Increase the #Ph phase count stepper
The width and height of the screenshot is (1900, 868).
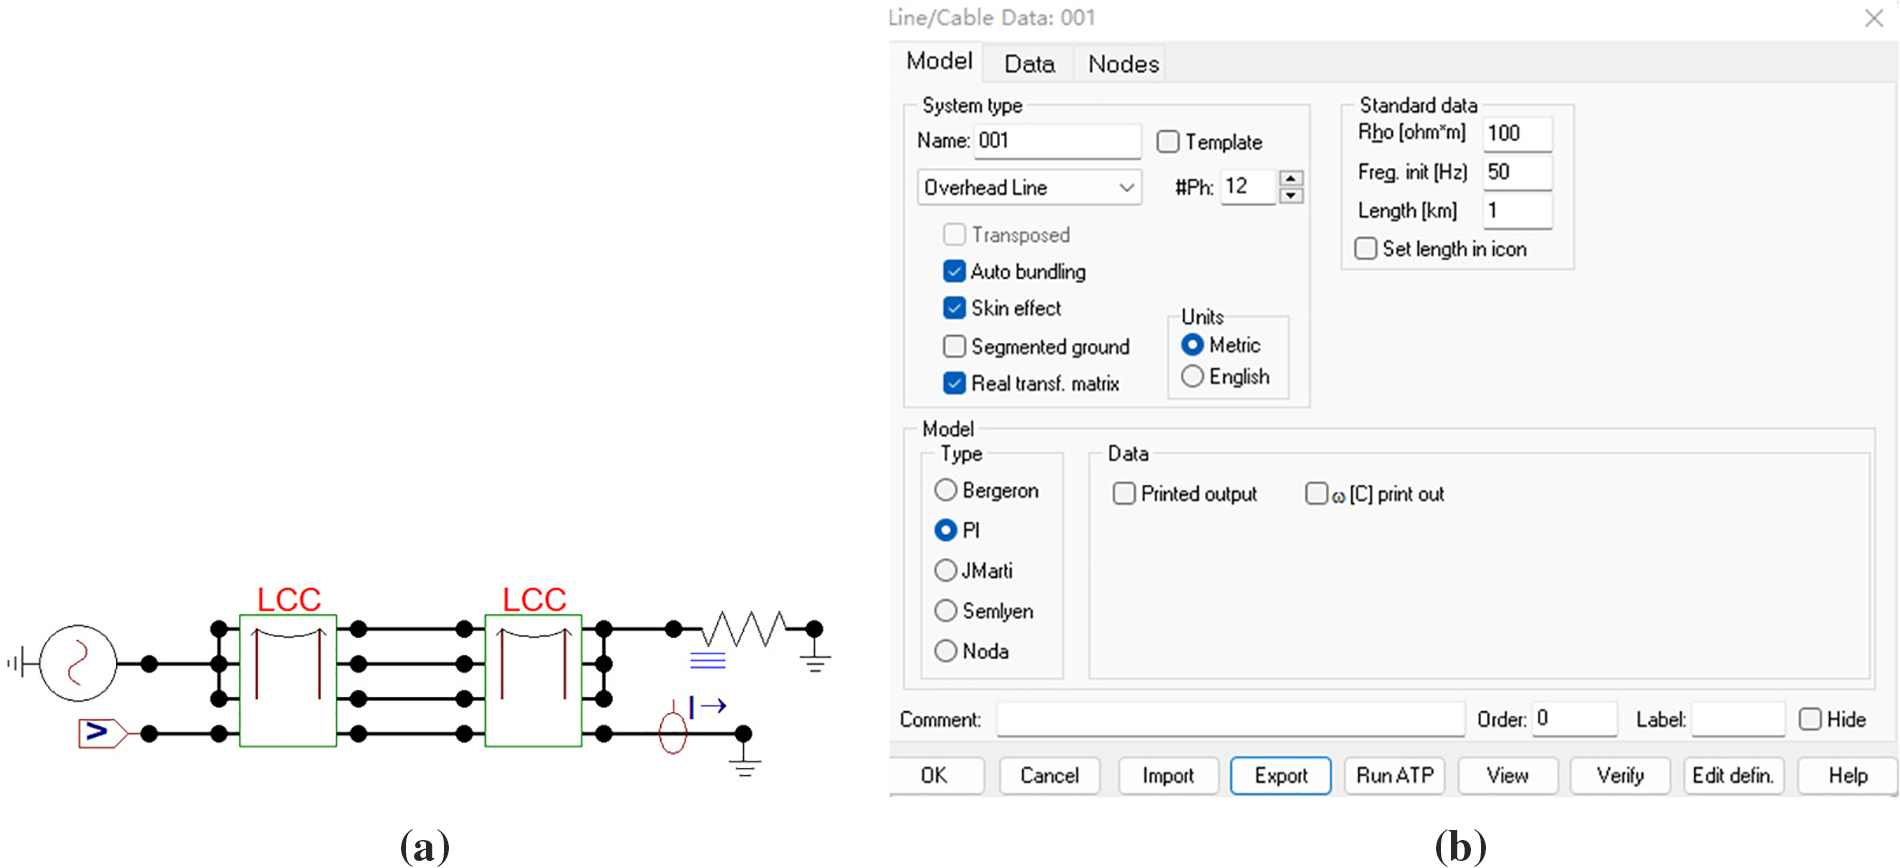click(x=1291, y=178)
